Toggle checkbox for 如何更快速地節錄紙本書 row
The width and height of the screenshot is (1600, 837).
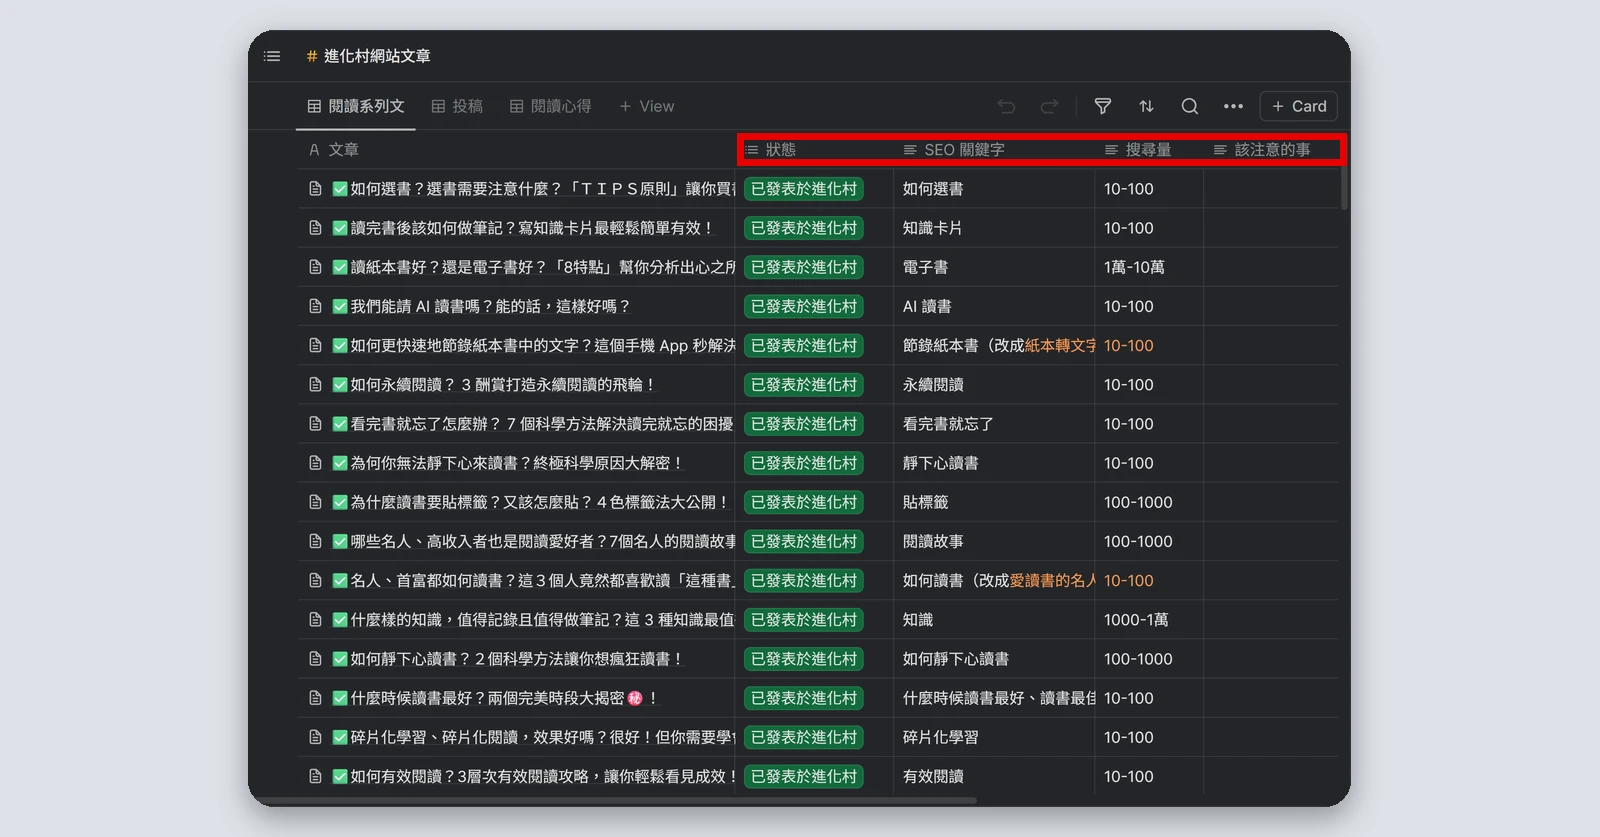tap(340, 345)
